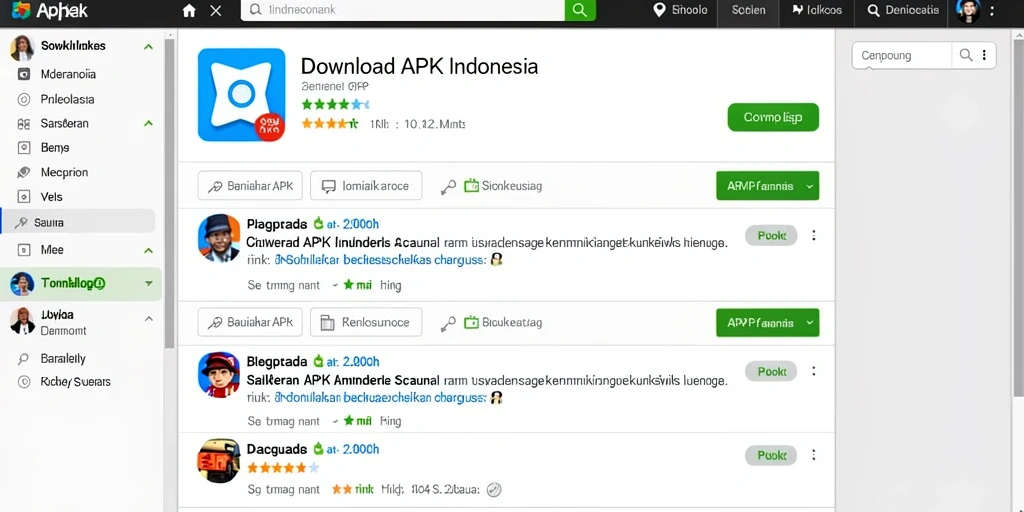Click the Iomiaik aroce button

pyautogui.click(x=366, y=185)
